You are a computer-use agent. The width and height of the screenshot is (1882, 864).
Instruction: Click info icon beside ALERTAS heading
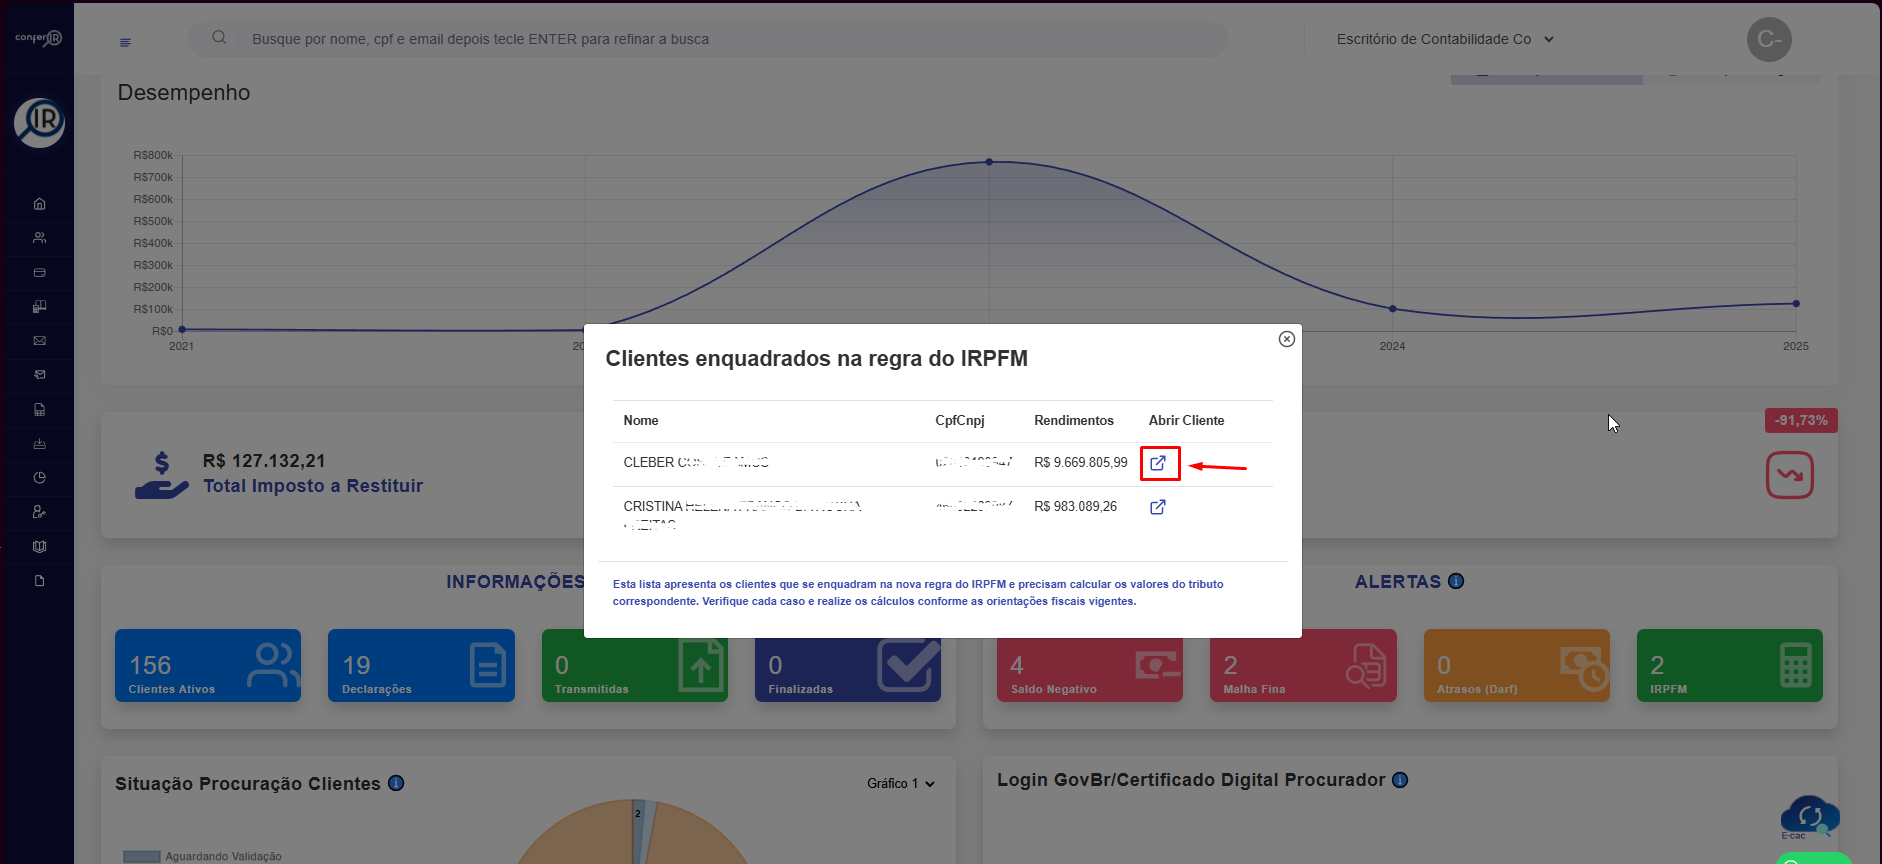coord(1456,581)
